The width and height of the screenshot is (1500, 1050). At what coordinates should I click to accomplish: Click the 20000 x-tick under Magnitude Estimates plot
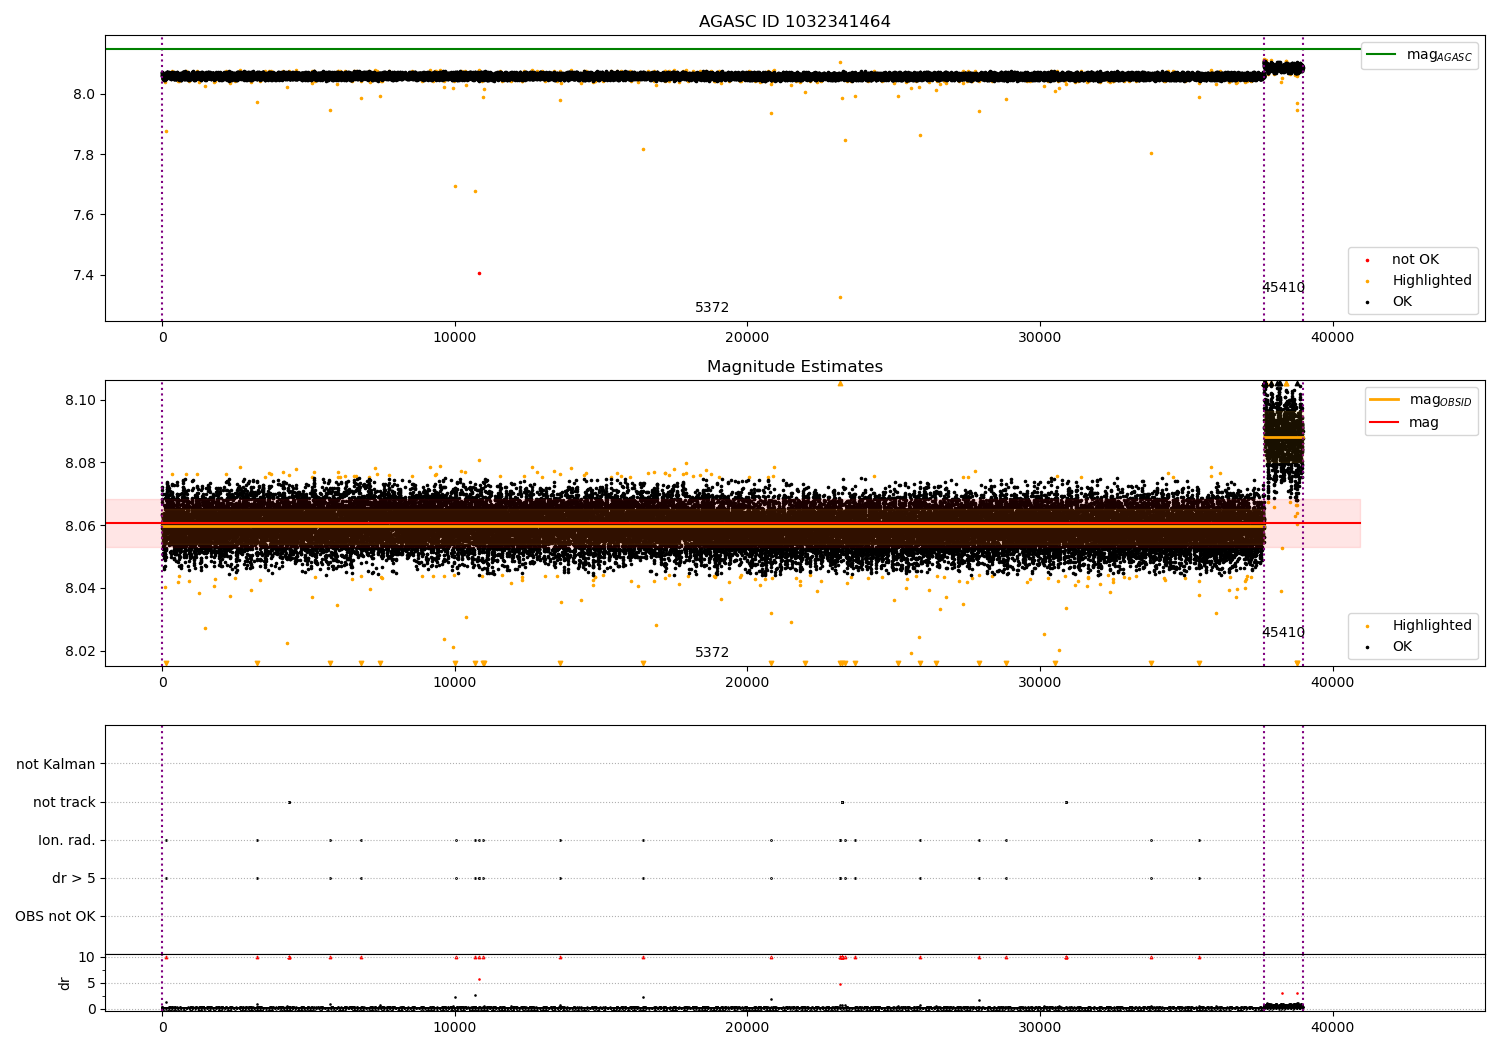(x=747, y=683)
